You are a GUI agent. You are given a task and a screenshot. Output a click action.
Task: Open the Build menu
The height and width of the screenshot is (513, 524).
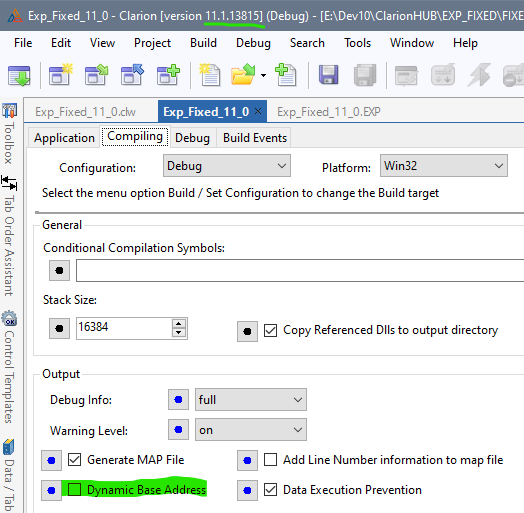[x=203, y=43]
